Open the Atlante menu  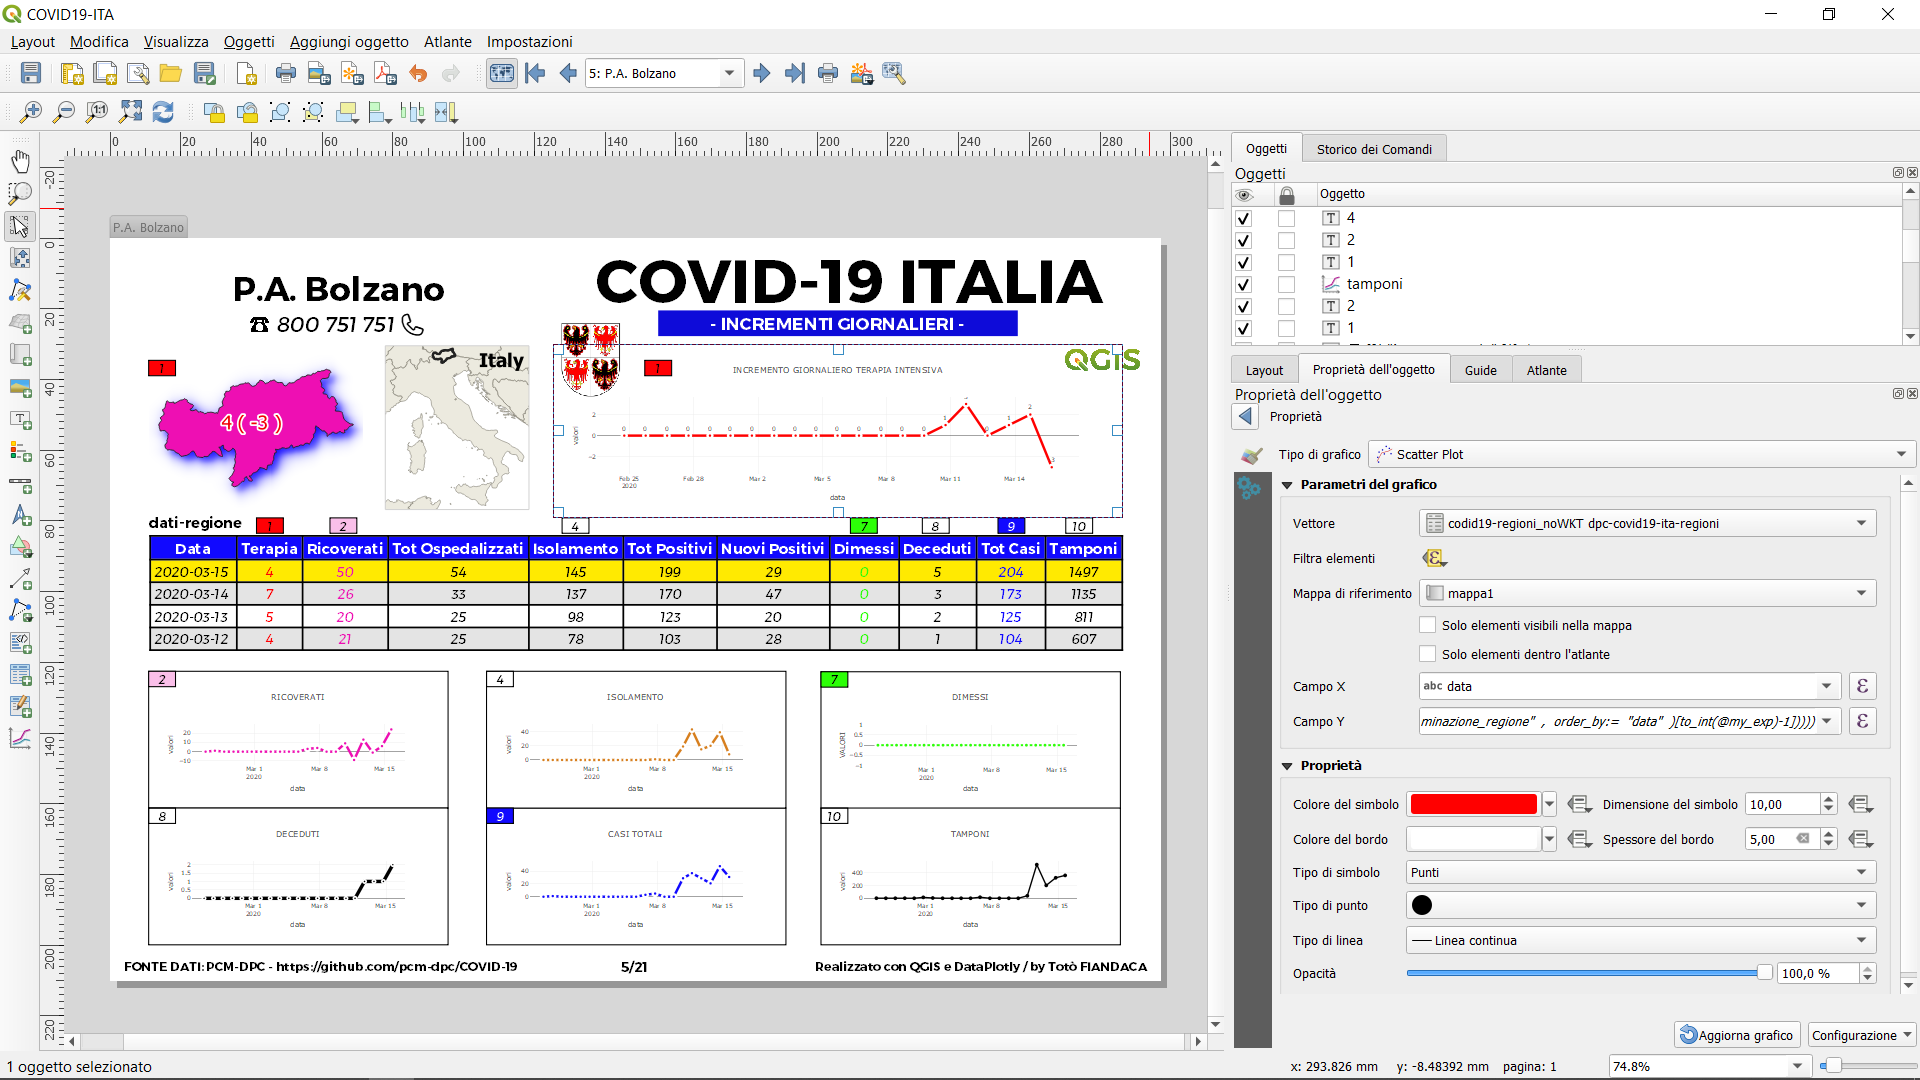(x=447, y=42)
